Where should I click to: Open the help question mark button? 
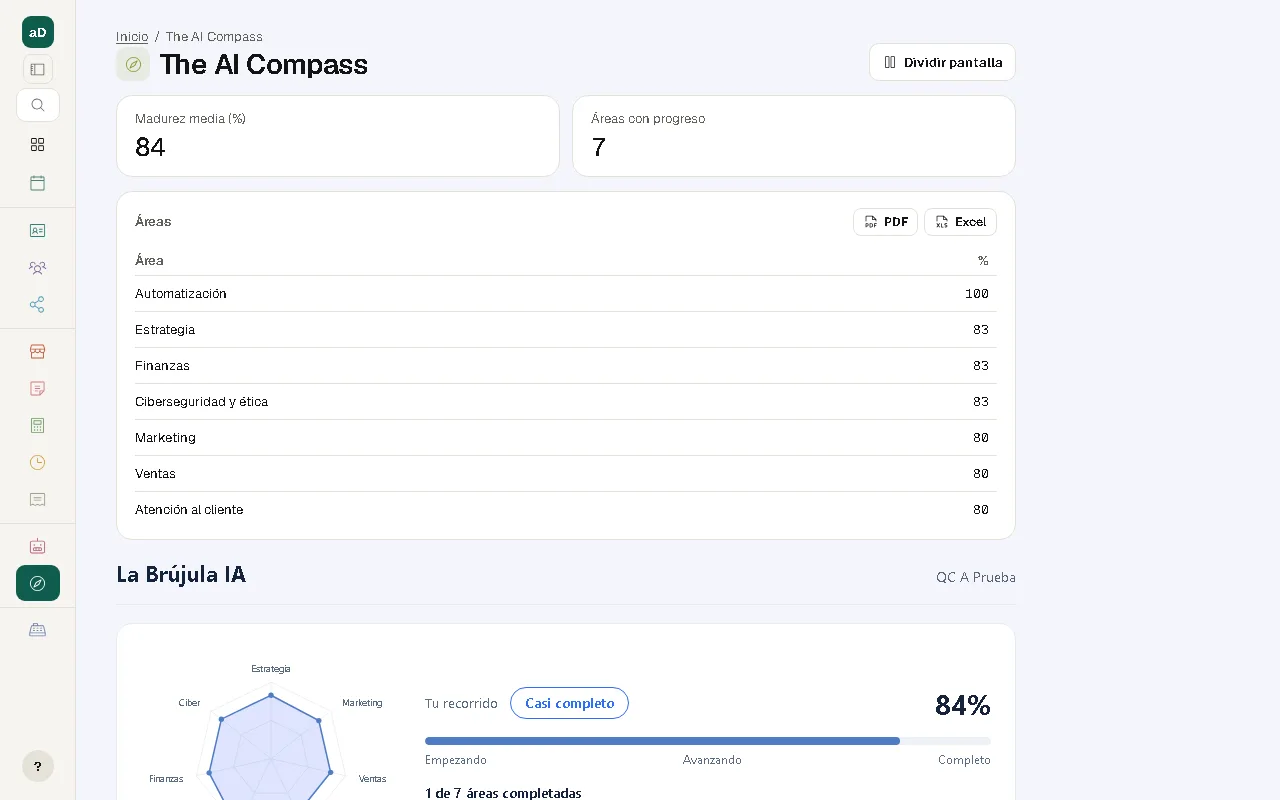pos(38,767)
